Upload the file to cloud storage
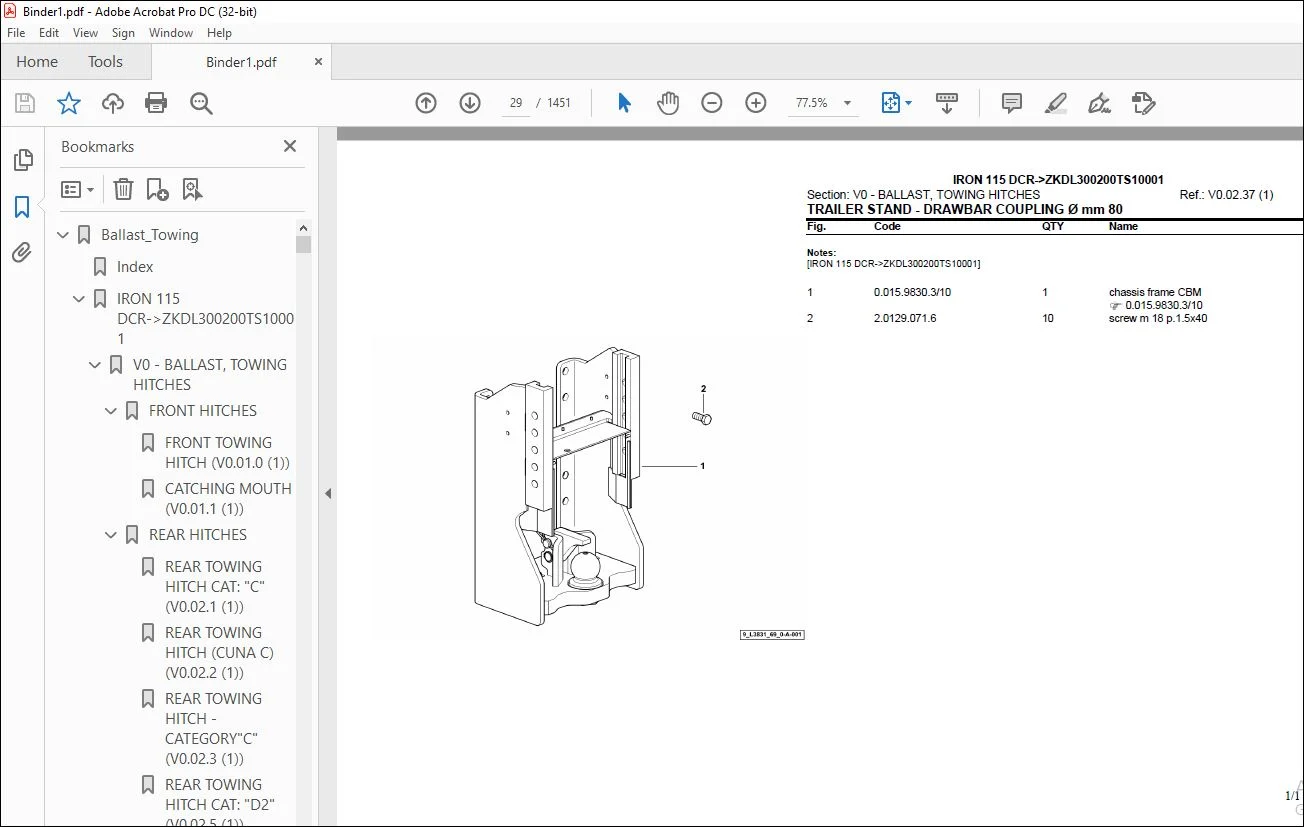 (x=113, y=103)
